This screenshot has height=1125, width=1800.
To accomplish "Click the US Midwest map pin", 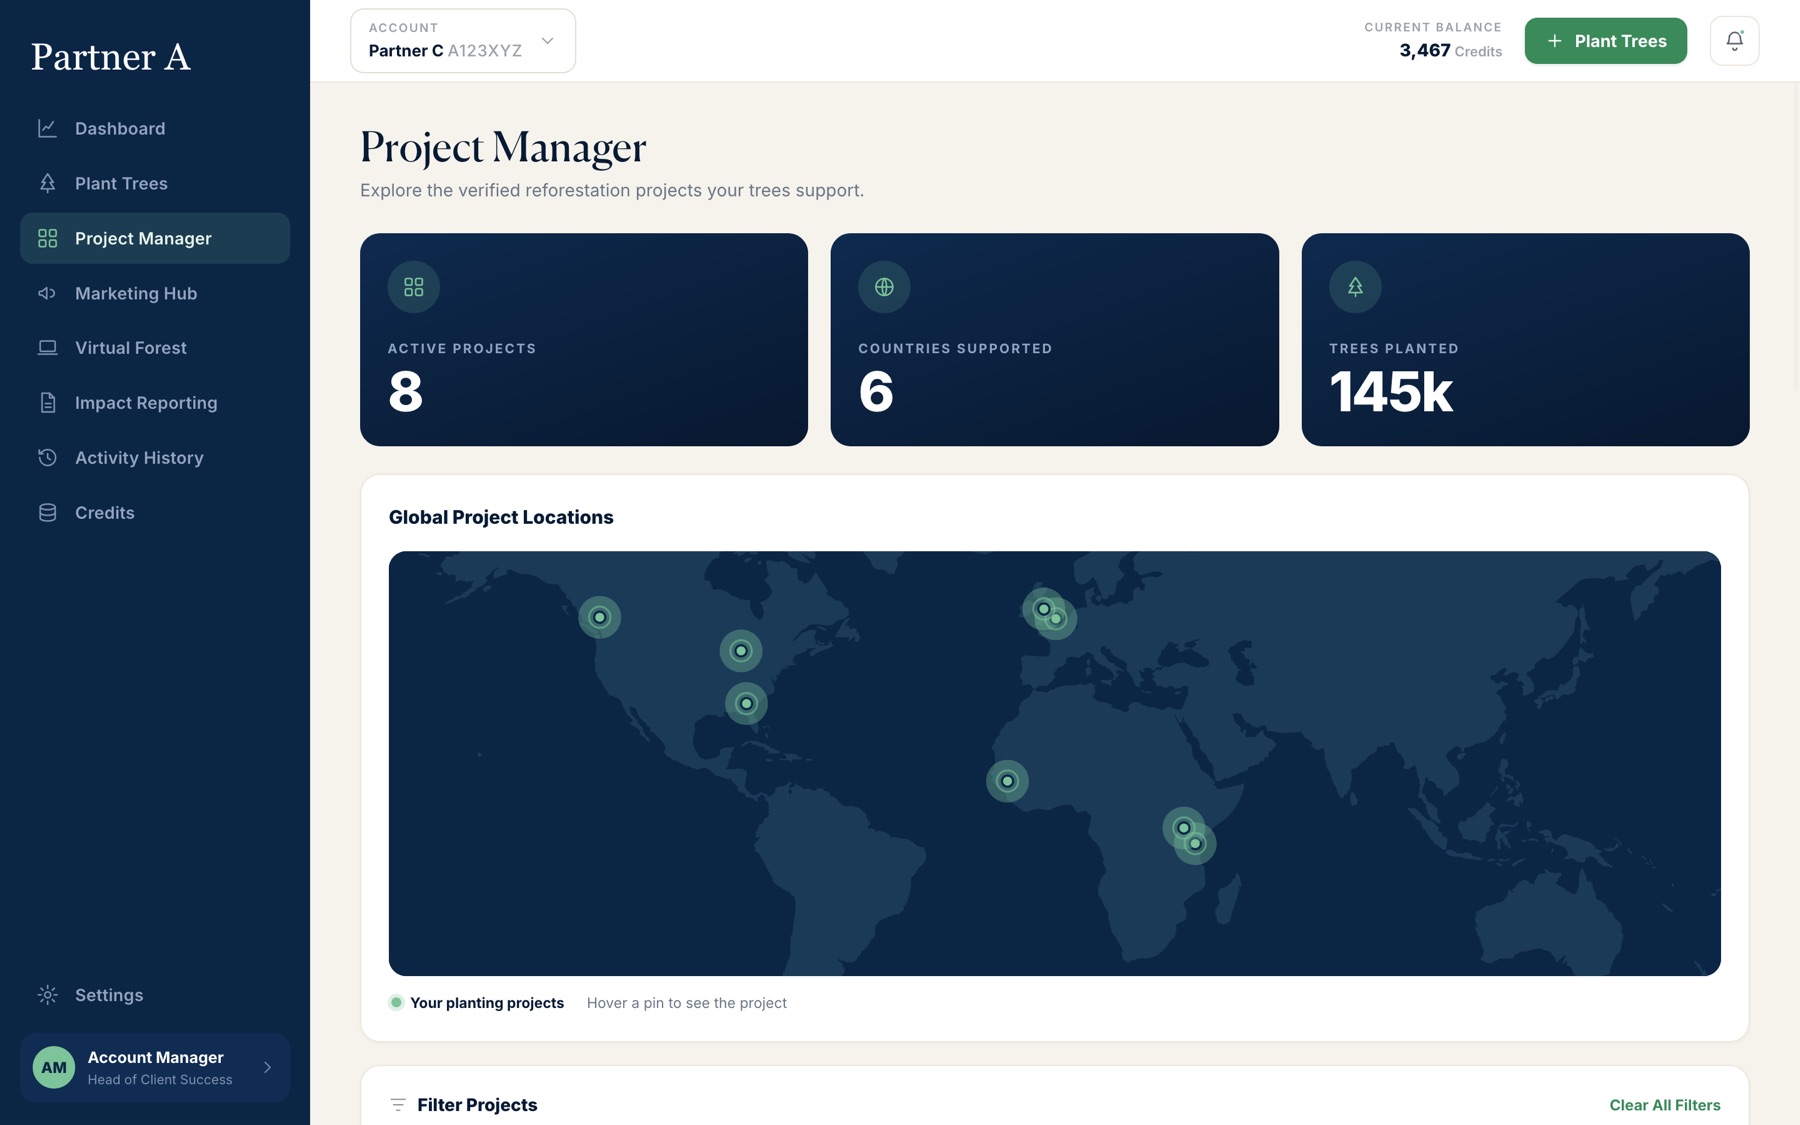I will pyautogui.click(x=741, y=651).
